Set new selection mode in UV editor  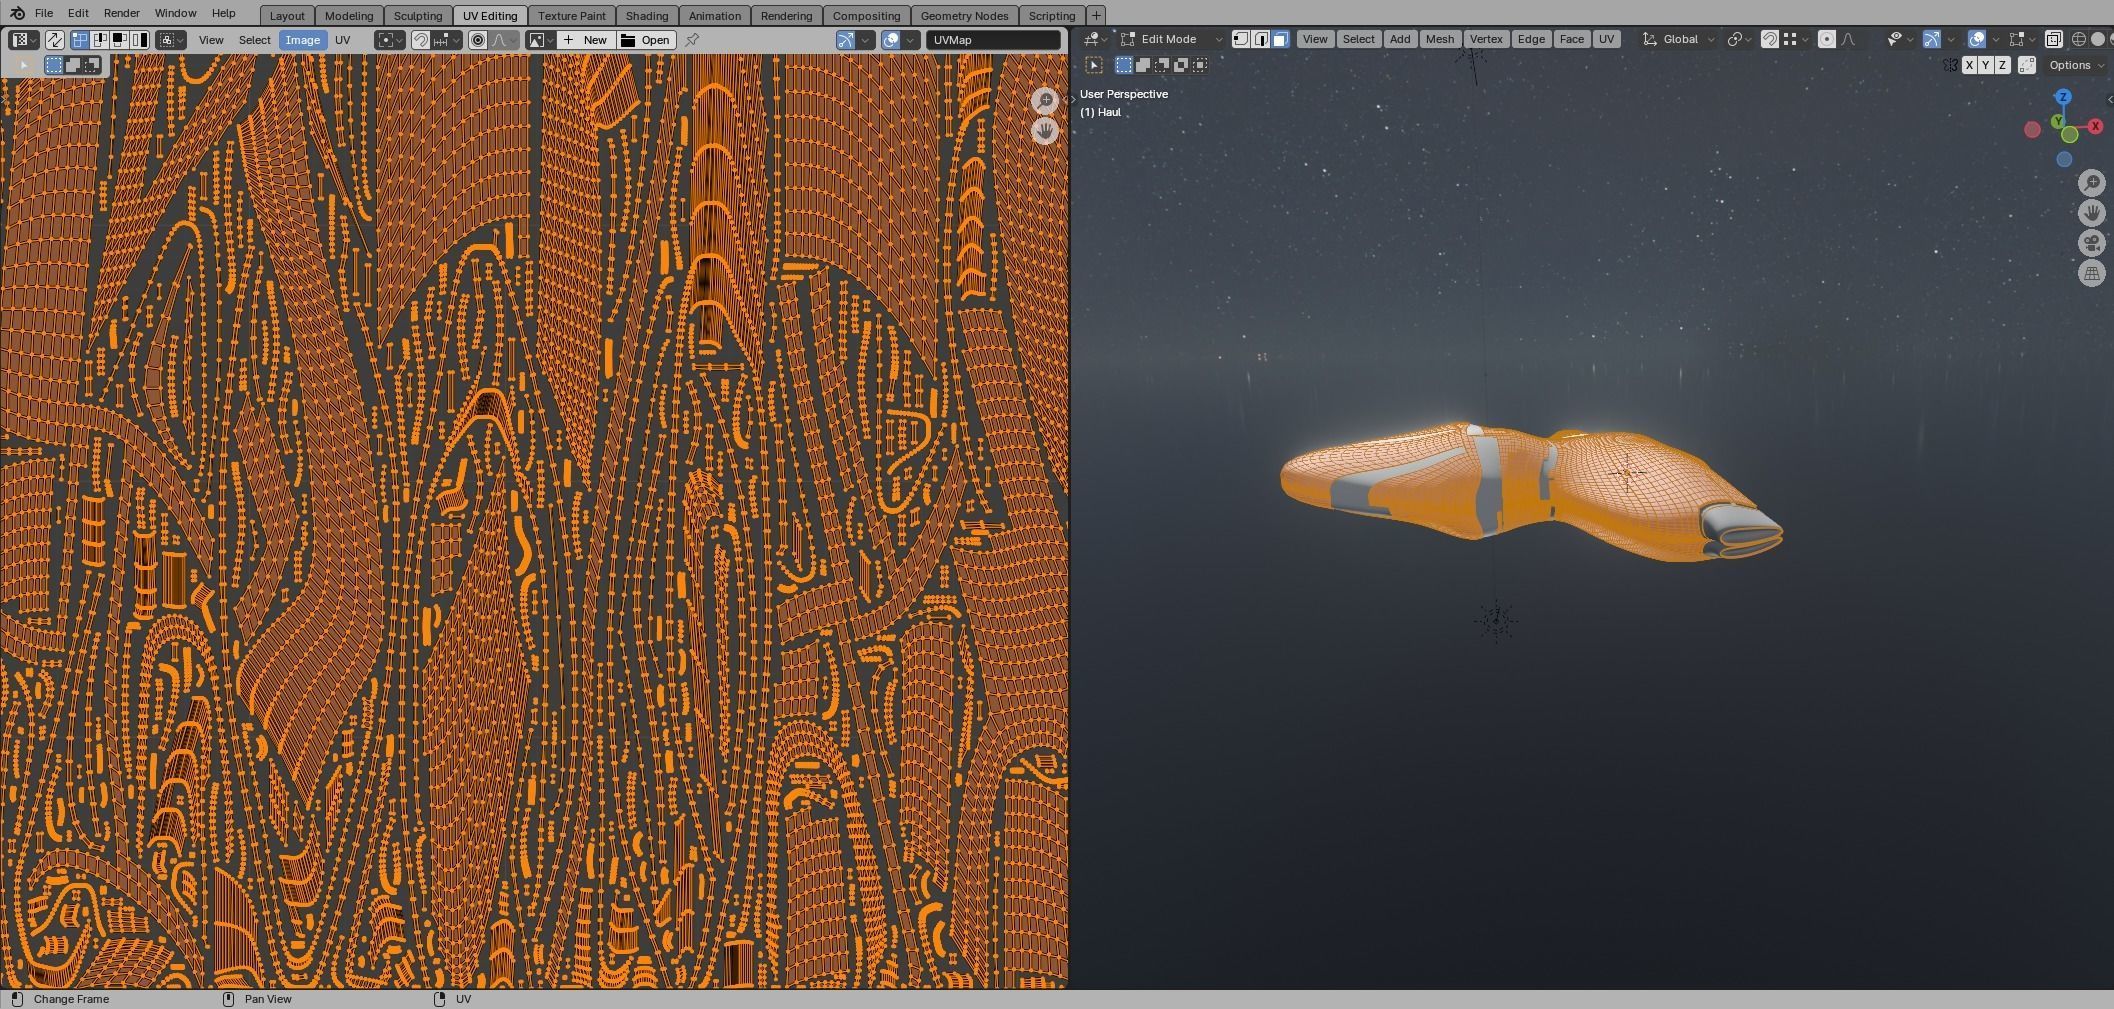pyautogui.click(x=54, y=65)
